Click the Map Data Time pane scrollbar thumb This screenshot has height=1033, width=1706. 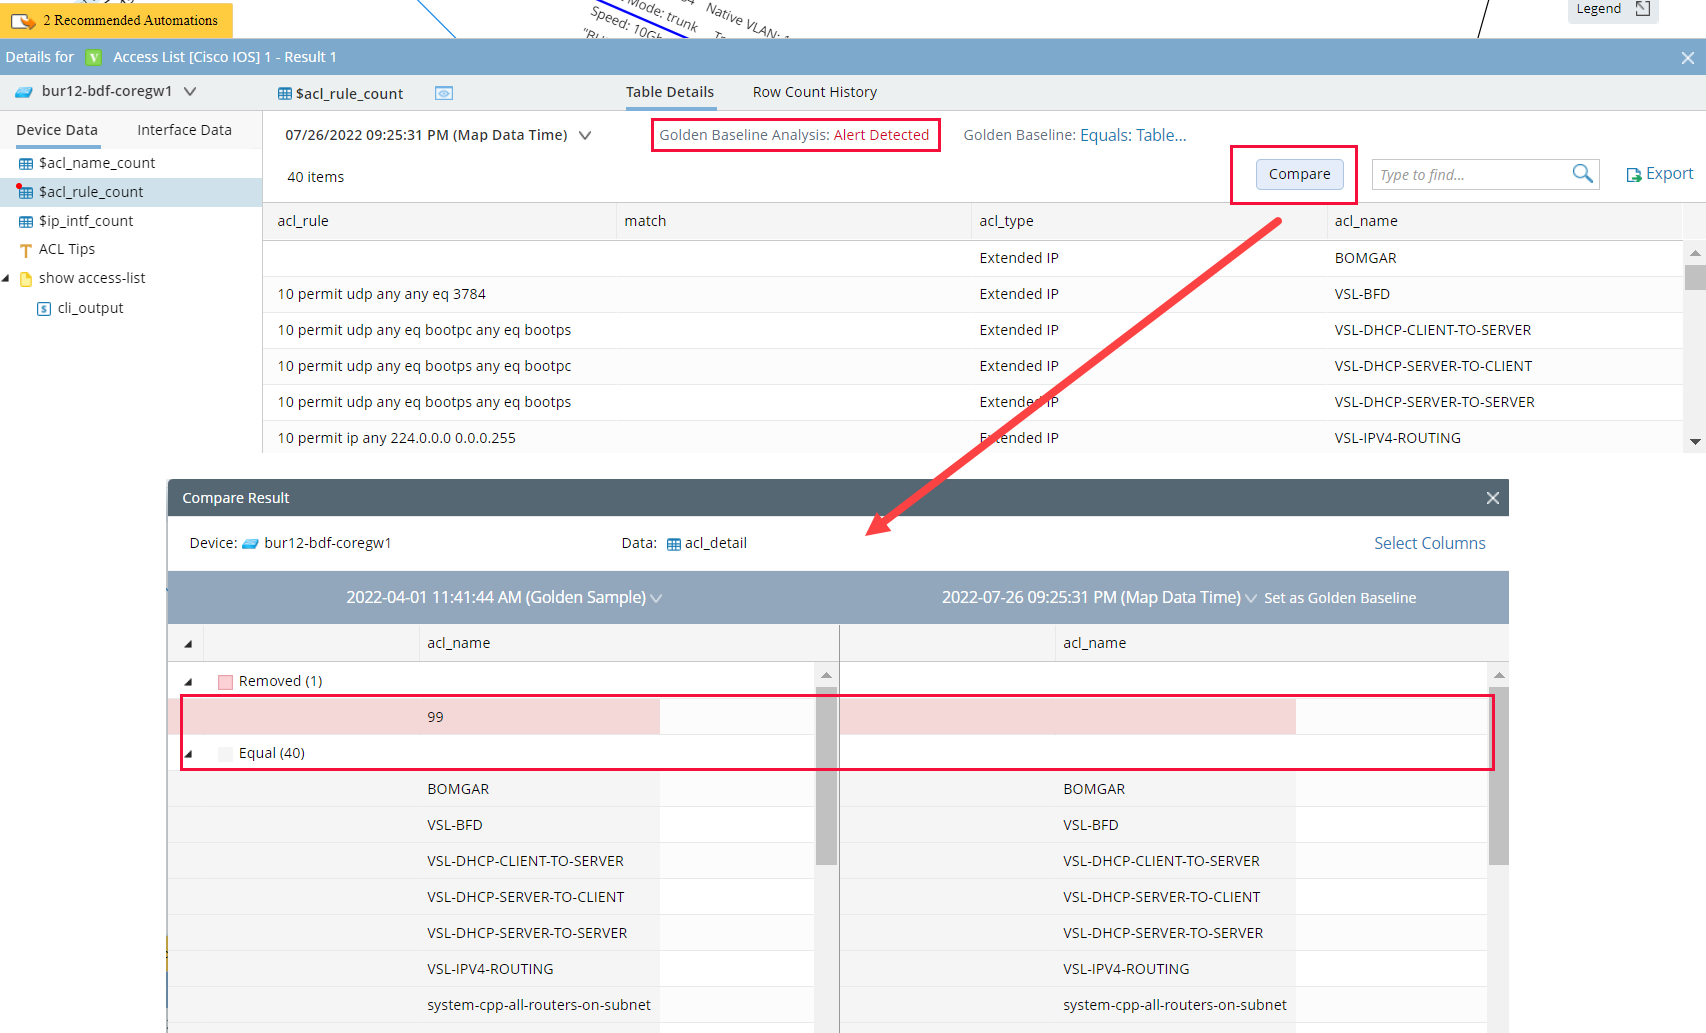point(1498,777)
